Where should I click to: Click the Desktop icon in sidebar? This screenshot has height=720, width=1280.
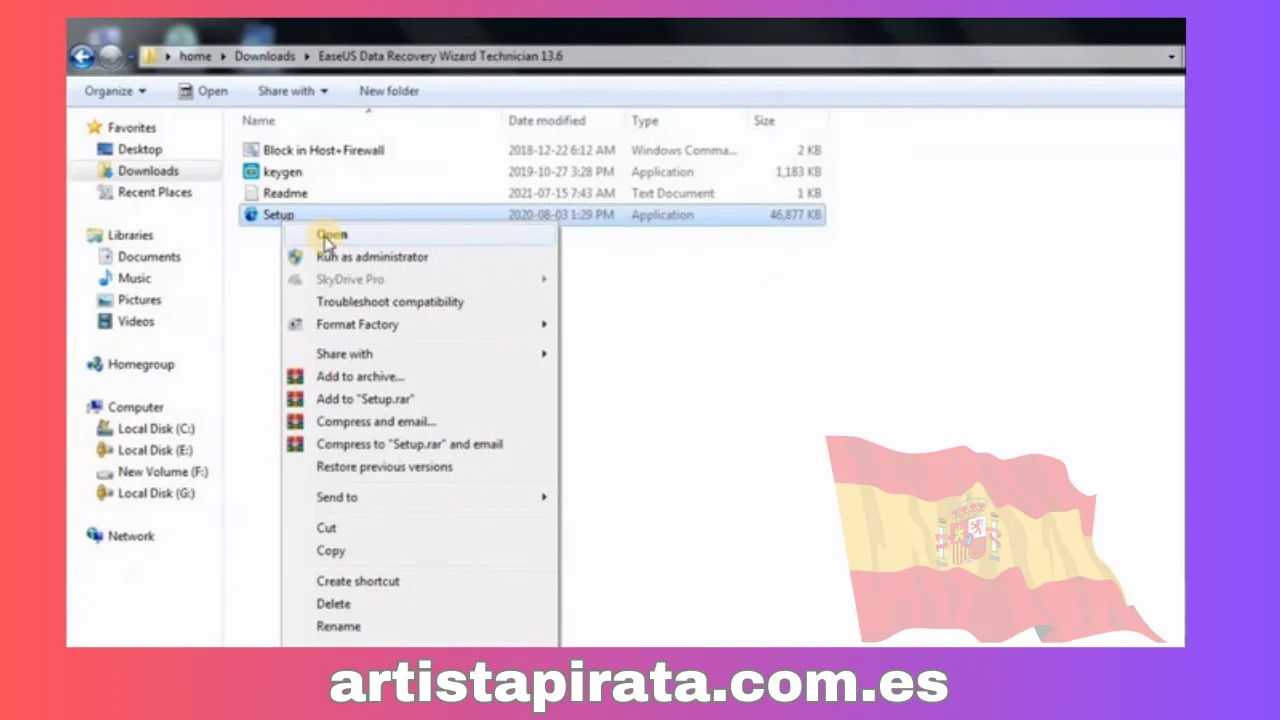105,149
